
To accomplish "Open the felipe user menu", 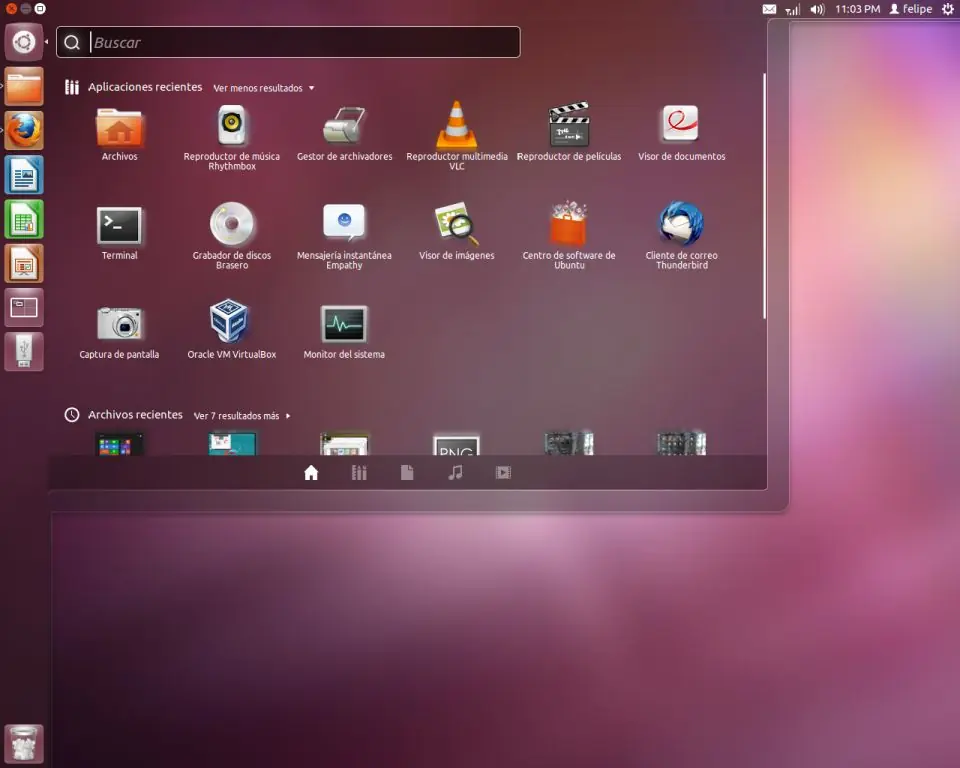I will (x=911, y=9).
